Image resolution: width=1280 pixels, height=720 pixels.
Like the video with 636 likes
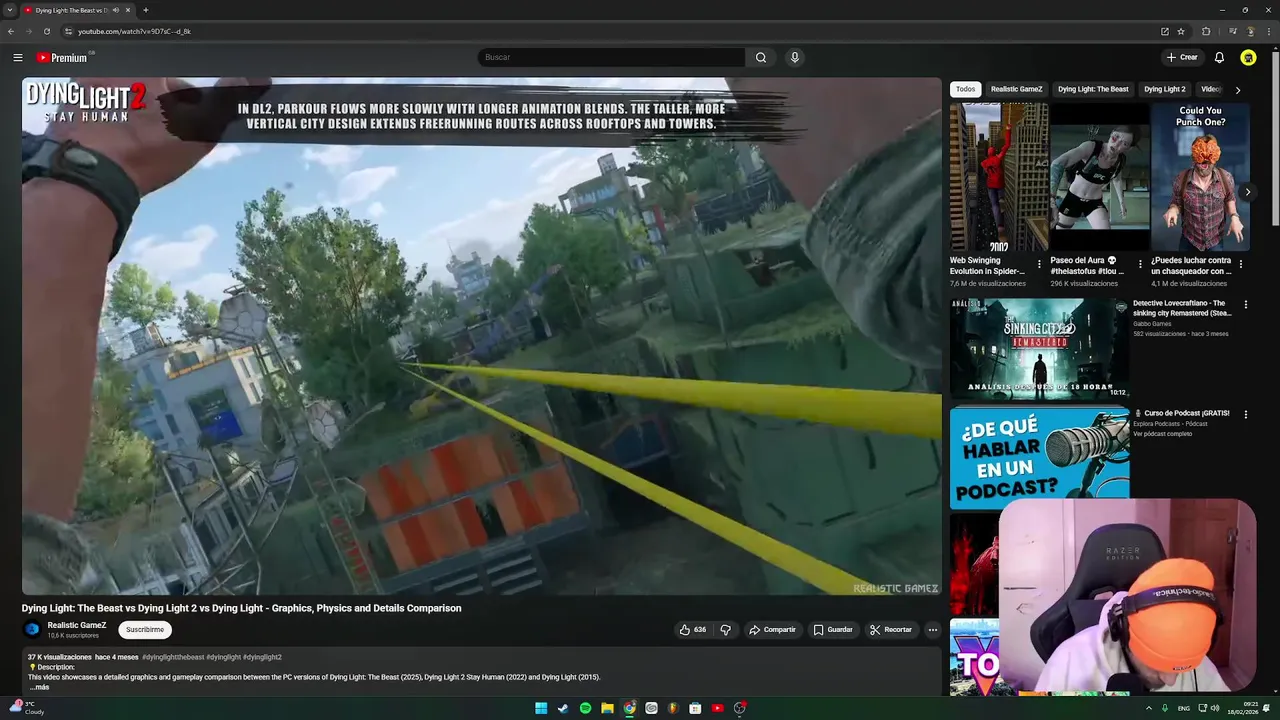click(693, 630)
